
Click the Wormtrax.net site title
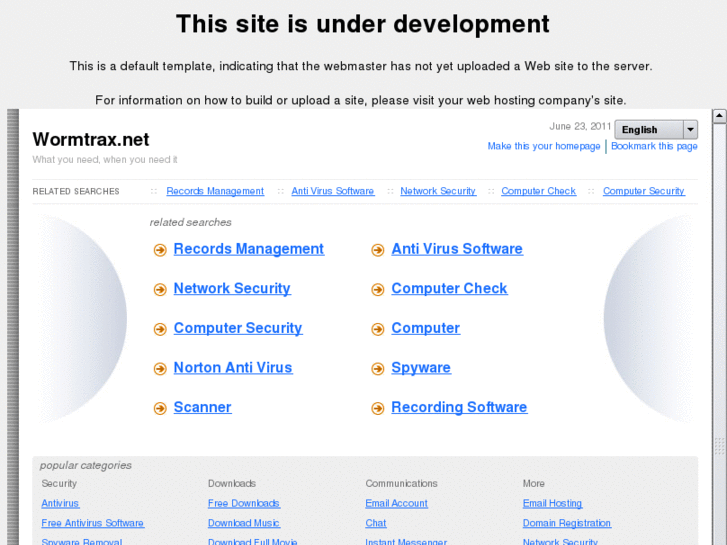91,139
